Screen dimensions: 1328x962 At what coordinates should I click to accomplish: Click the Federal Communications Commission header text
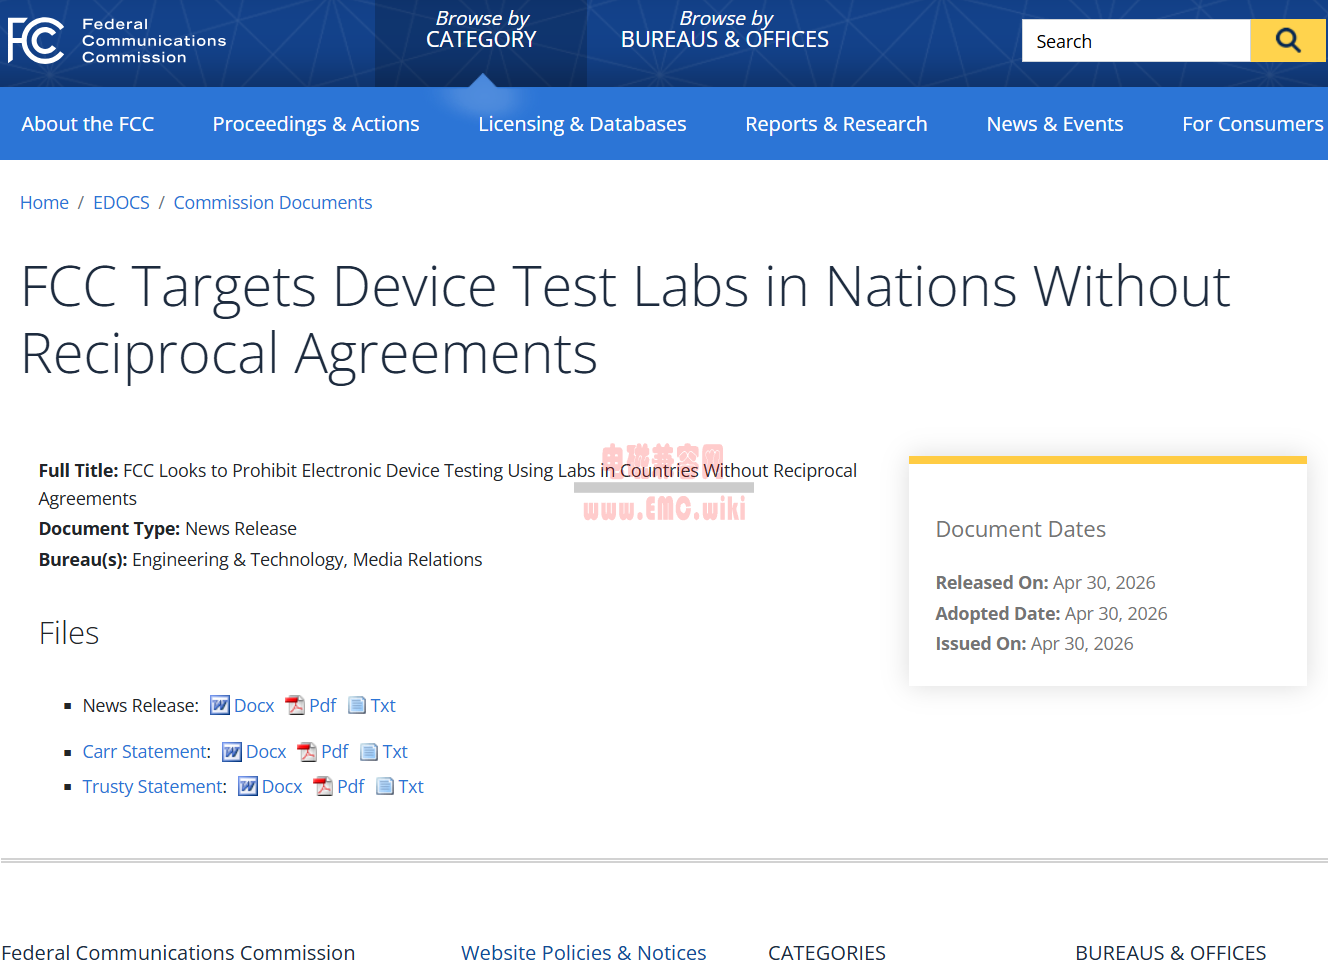(154, 41)
